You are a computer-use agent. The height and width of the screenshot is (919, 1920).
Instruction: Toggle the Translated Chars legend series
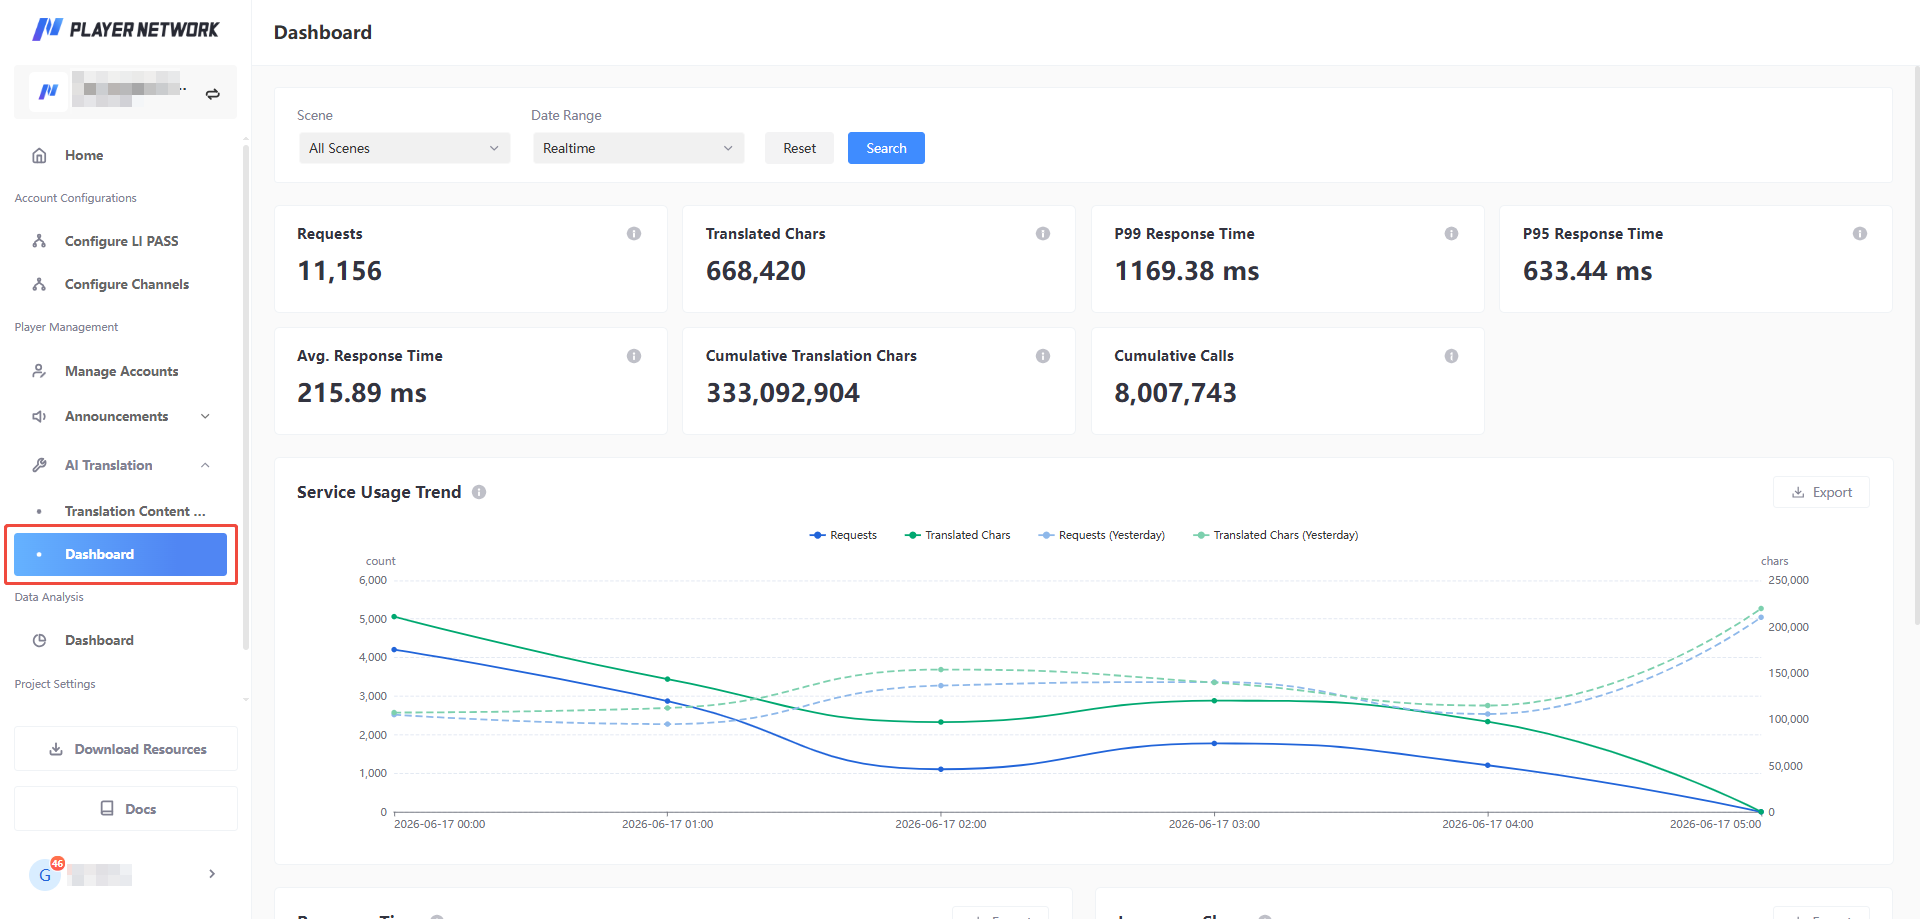pos(958,535)
